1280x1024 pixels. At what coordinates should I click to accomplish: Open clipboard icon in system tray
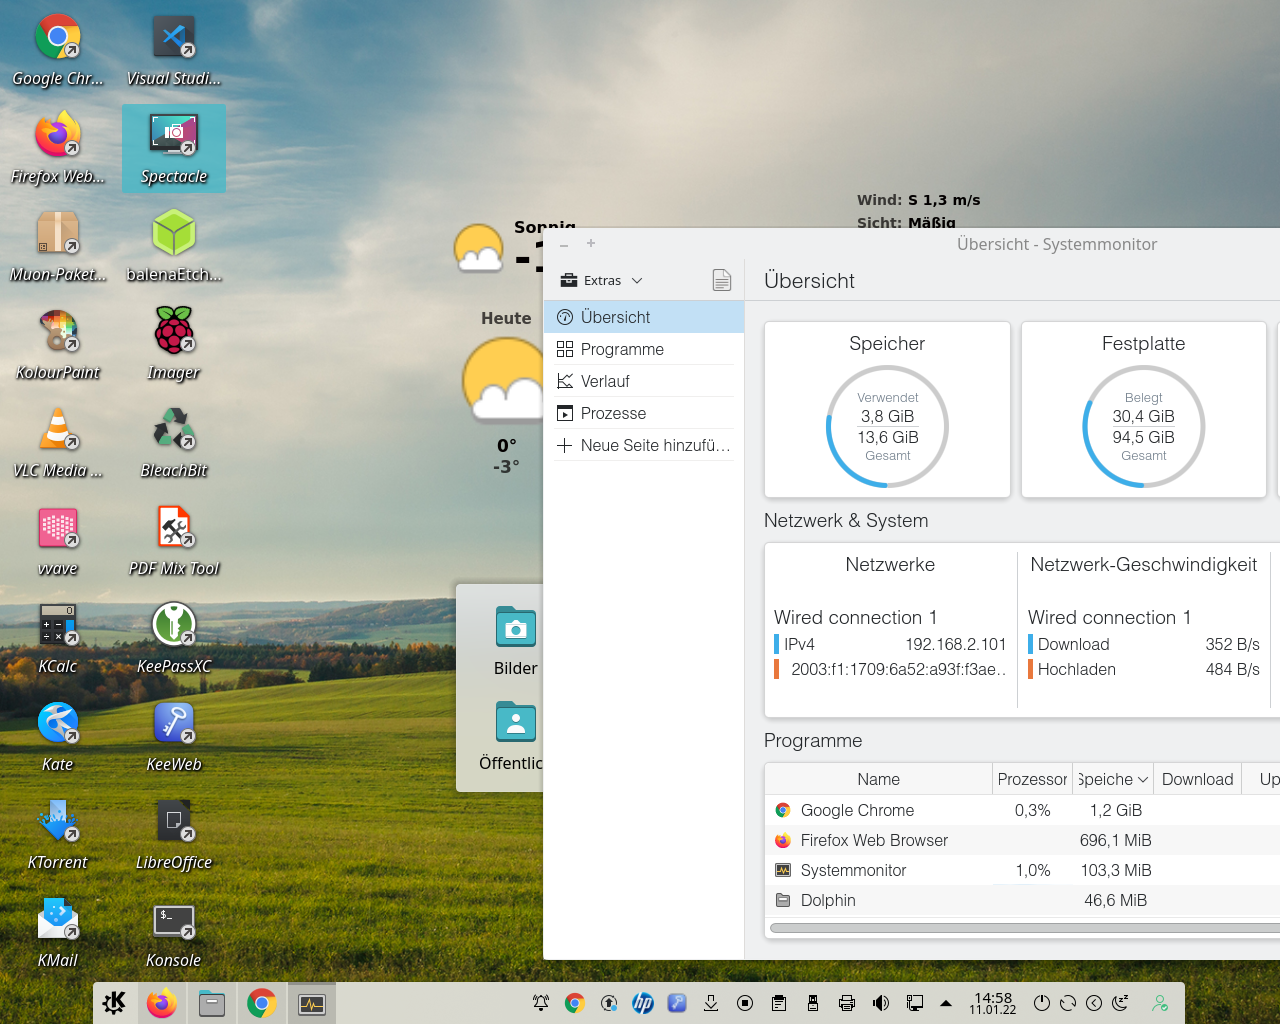pyautogui.click(x=779, y=1003)
